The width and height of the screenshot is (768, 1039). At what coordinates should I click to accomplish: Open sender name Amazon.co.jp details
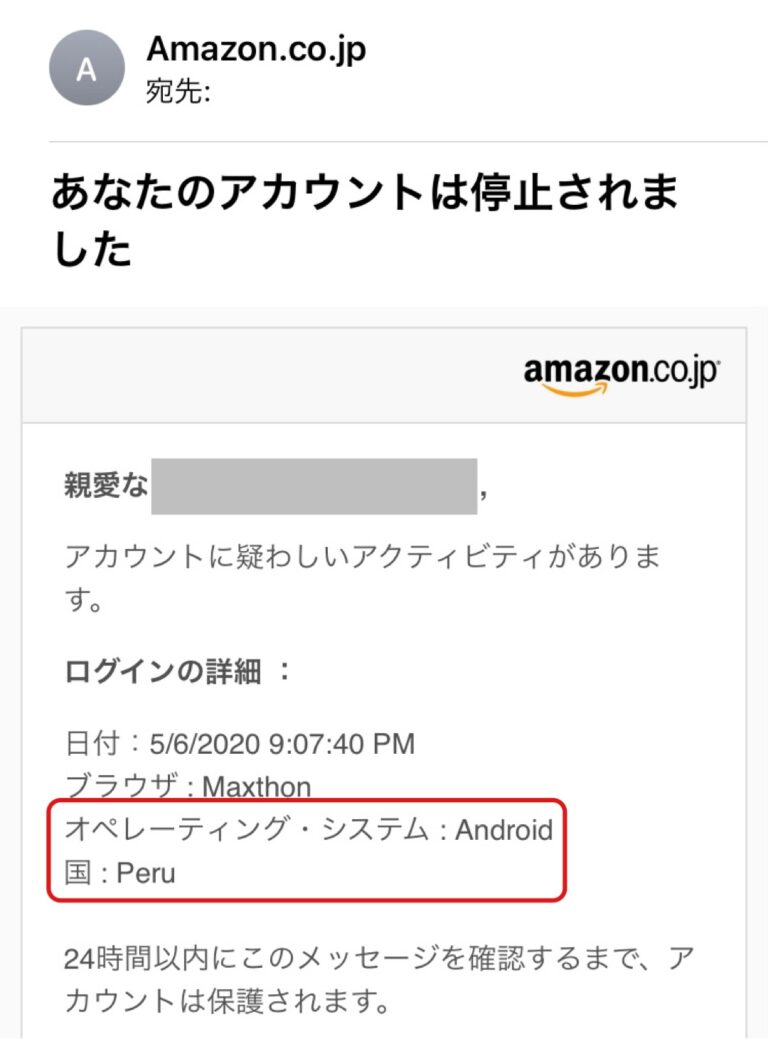coord(256,49)
